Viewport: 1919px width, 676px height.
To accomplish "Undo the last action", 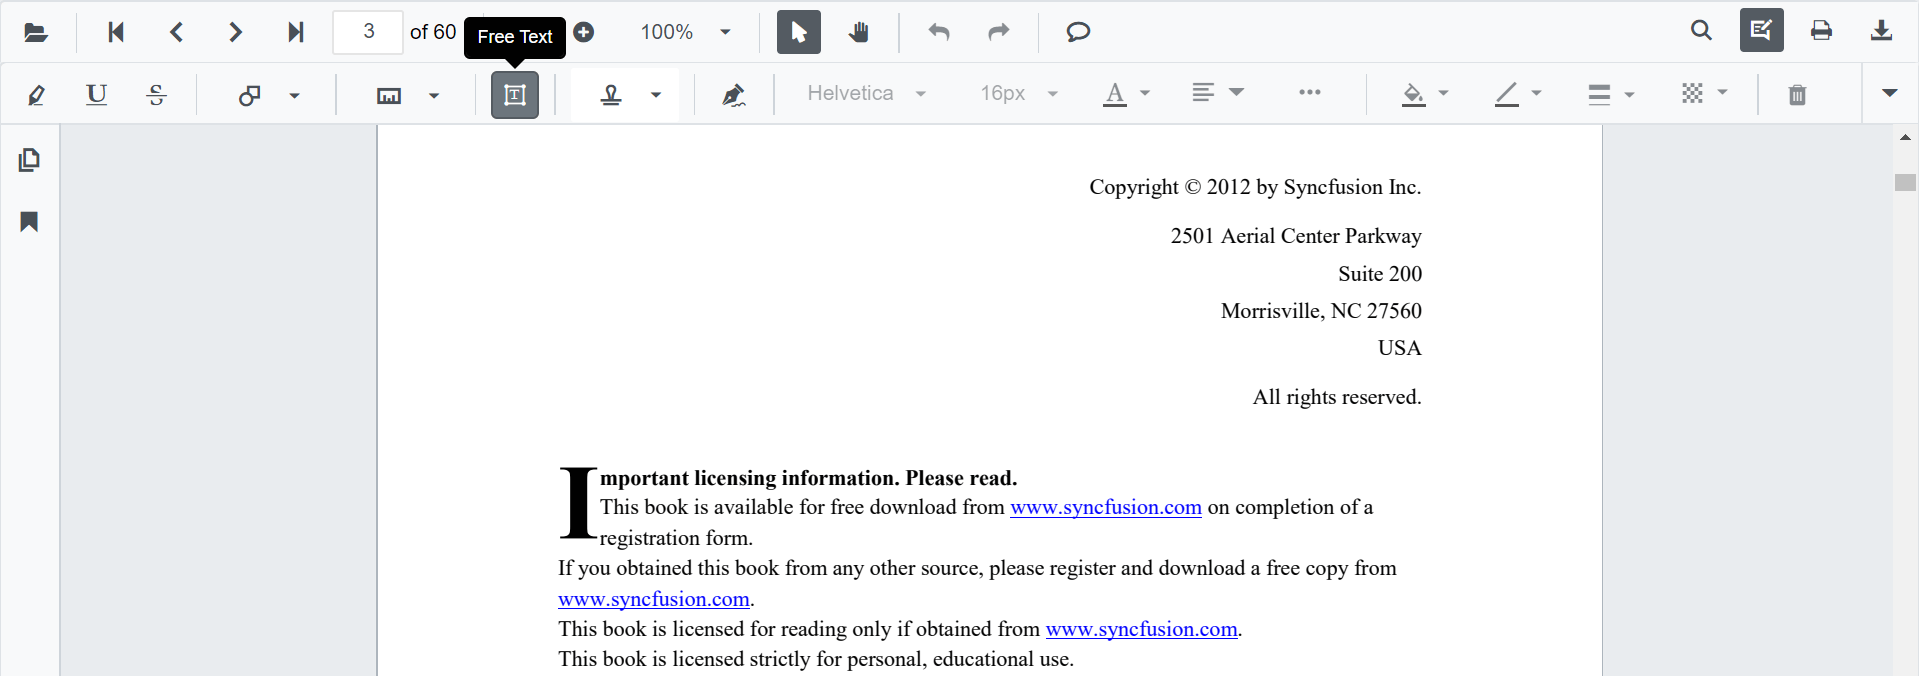I will point(938,32).
